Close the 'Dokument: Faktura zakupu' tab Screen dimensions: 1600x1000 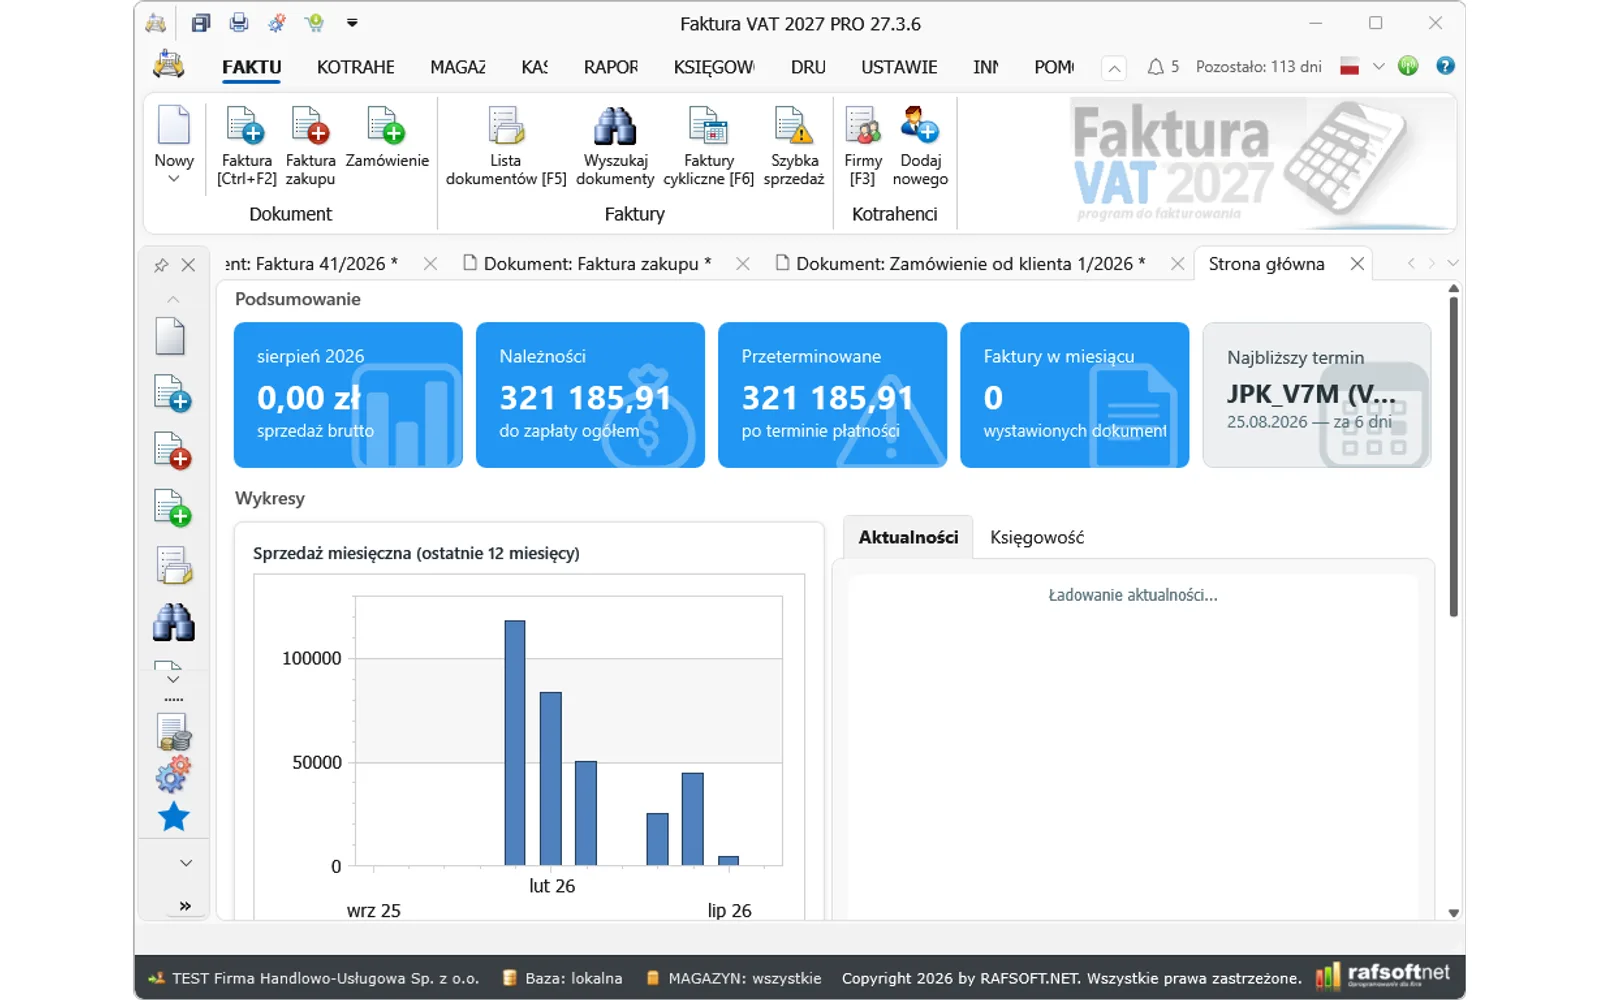[x=743, y=264]
